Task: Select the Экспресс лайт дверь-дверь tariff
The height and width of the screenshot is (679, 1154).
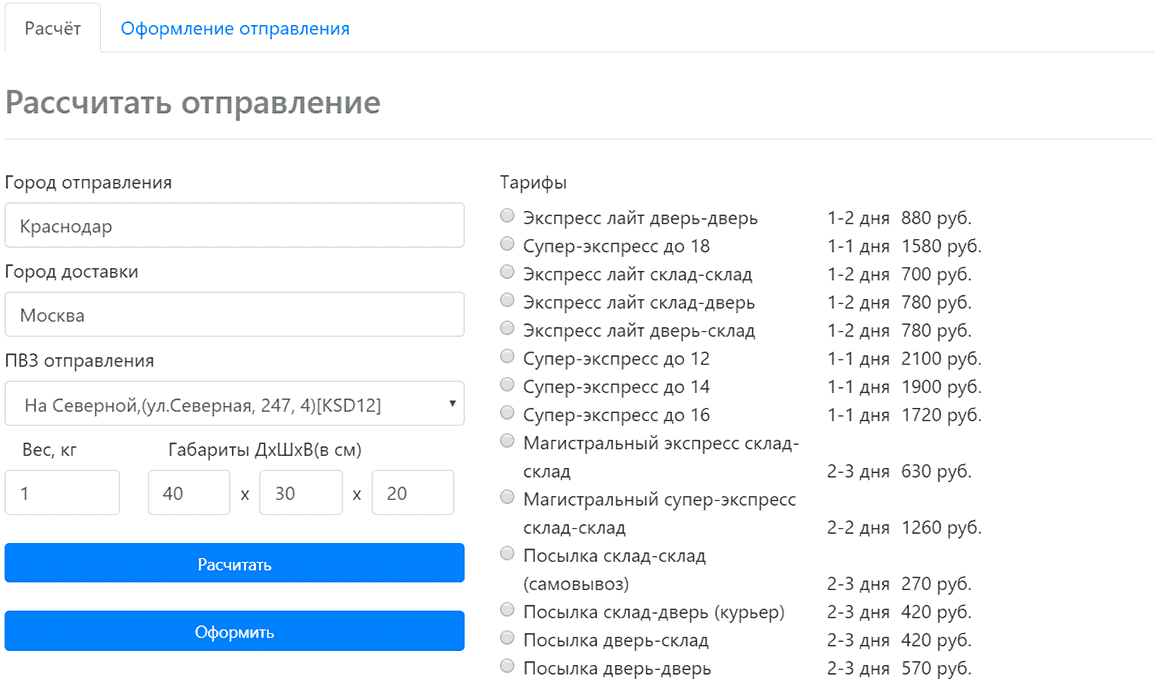Action: [x=508, y=216]
